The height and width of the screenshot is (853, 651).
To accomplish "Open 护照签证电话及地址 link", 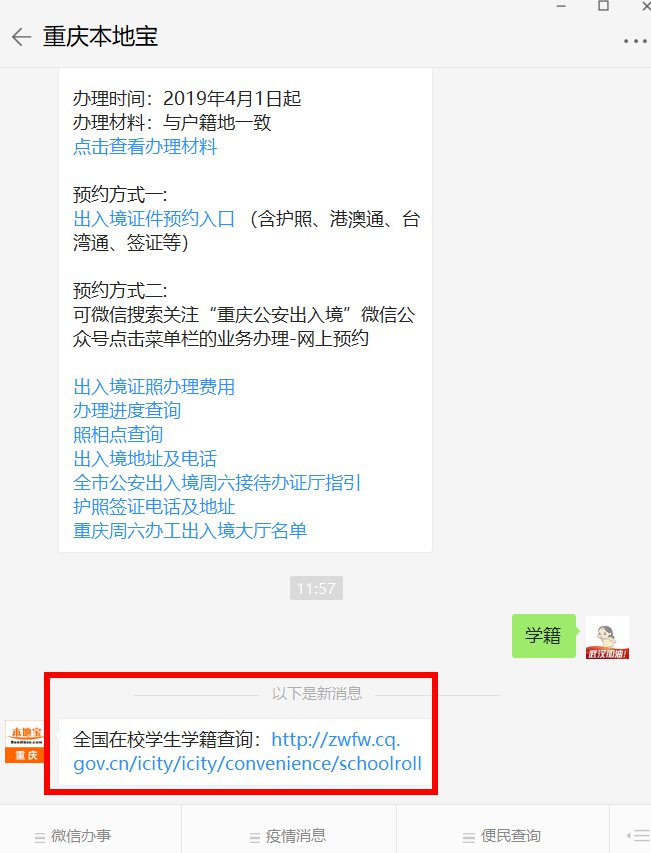I will [x=154, y=506].
